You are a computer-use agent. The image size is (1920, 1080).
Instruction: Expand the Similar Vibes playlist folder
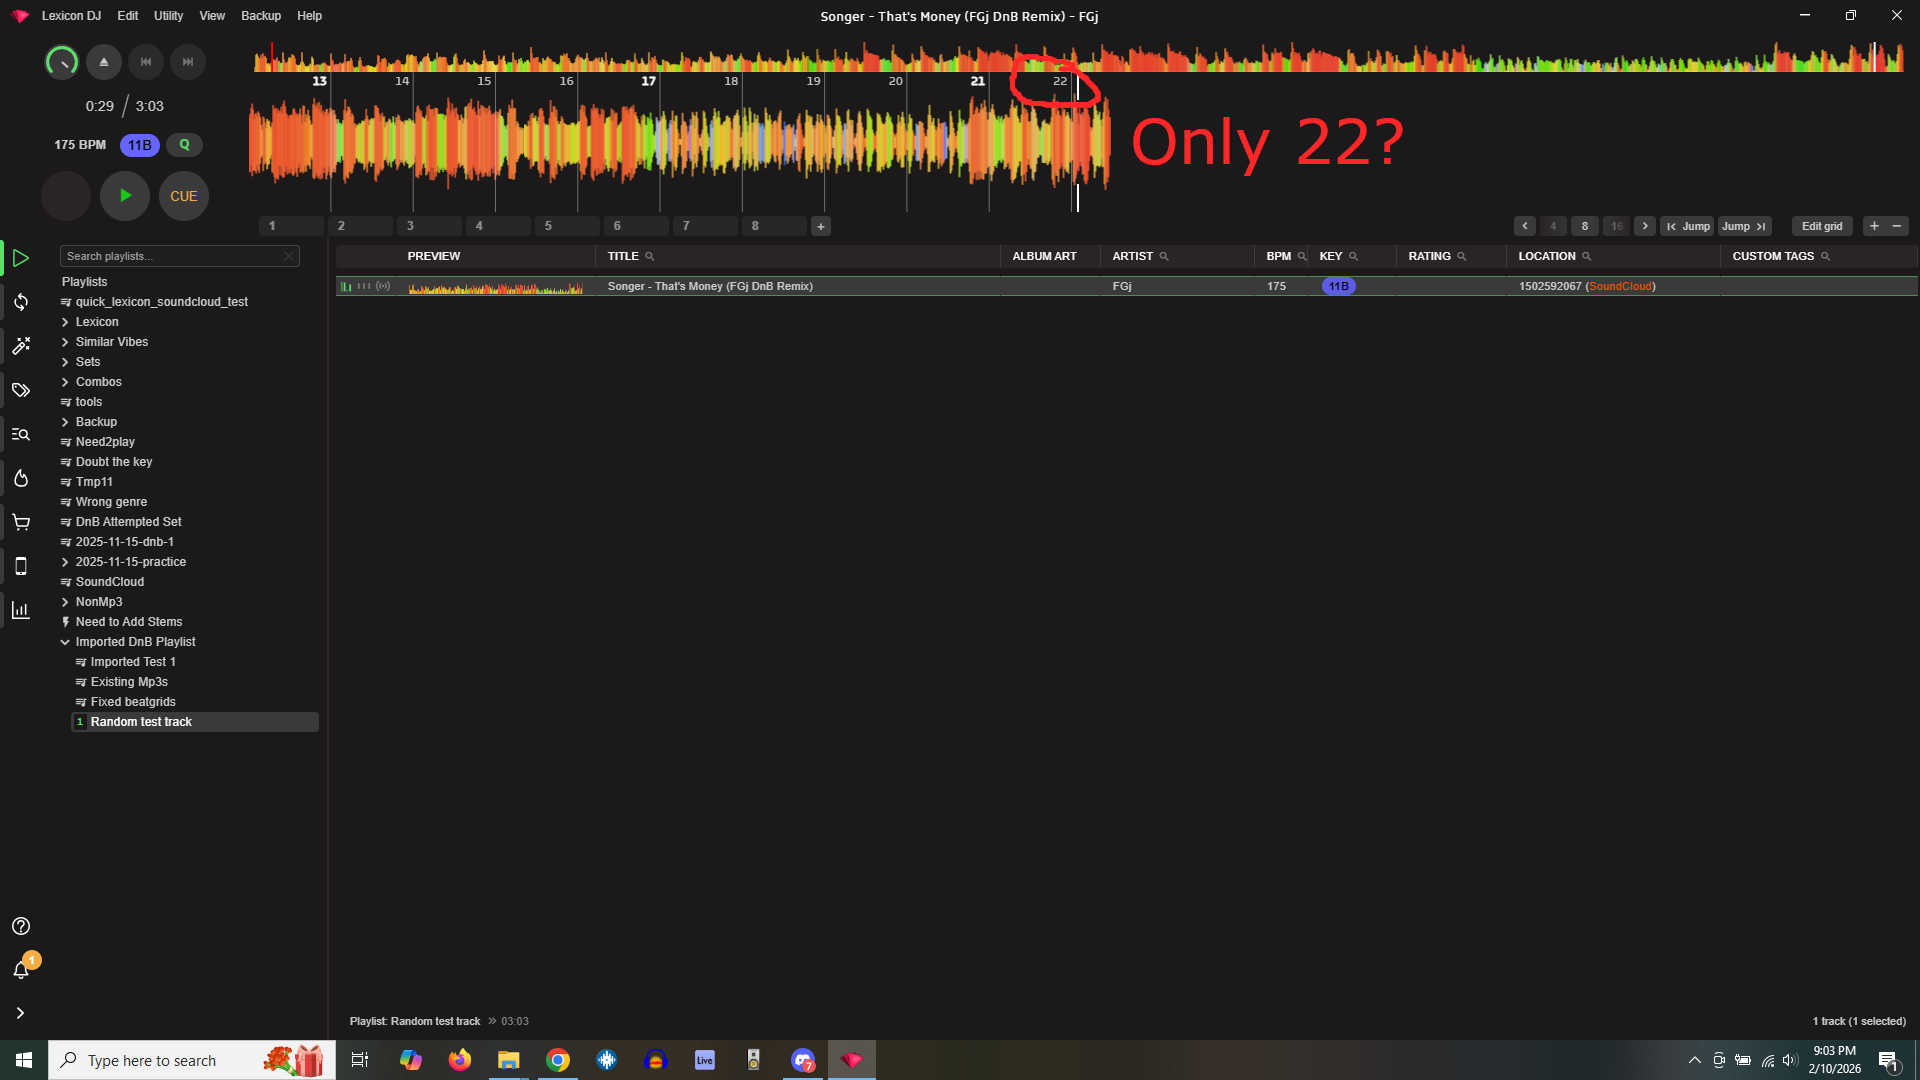click(x=65, y=342)
